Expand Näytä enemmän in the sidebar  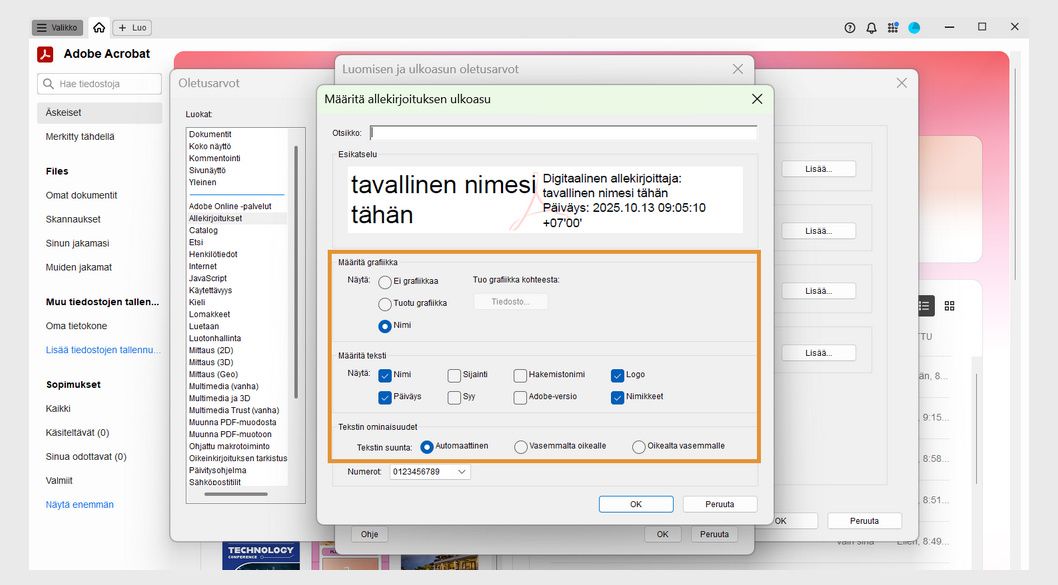pyautogui.click(x=78, y=504)
